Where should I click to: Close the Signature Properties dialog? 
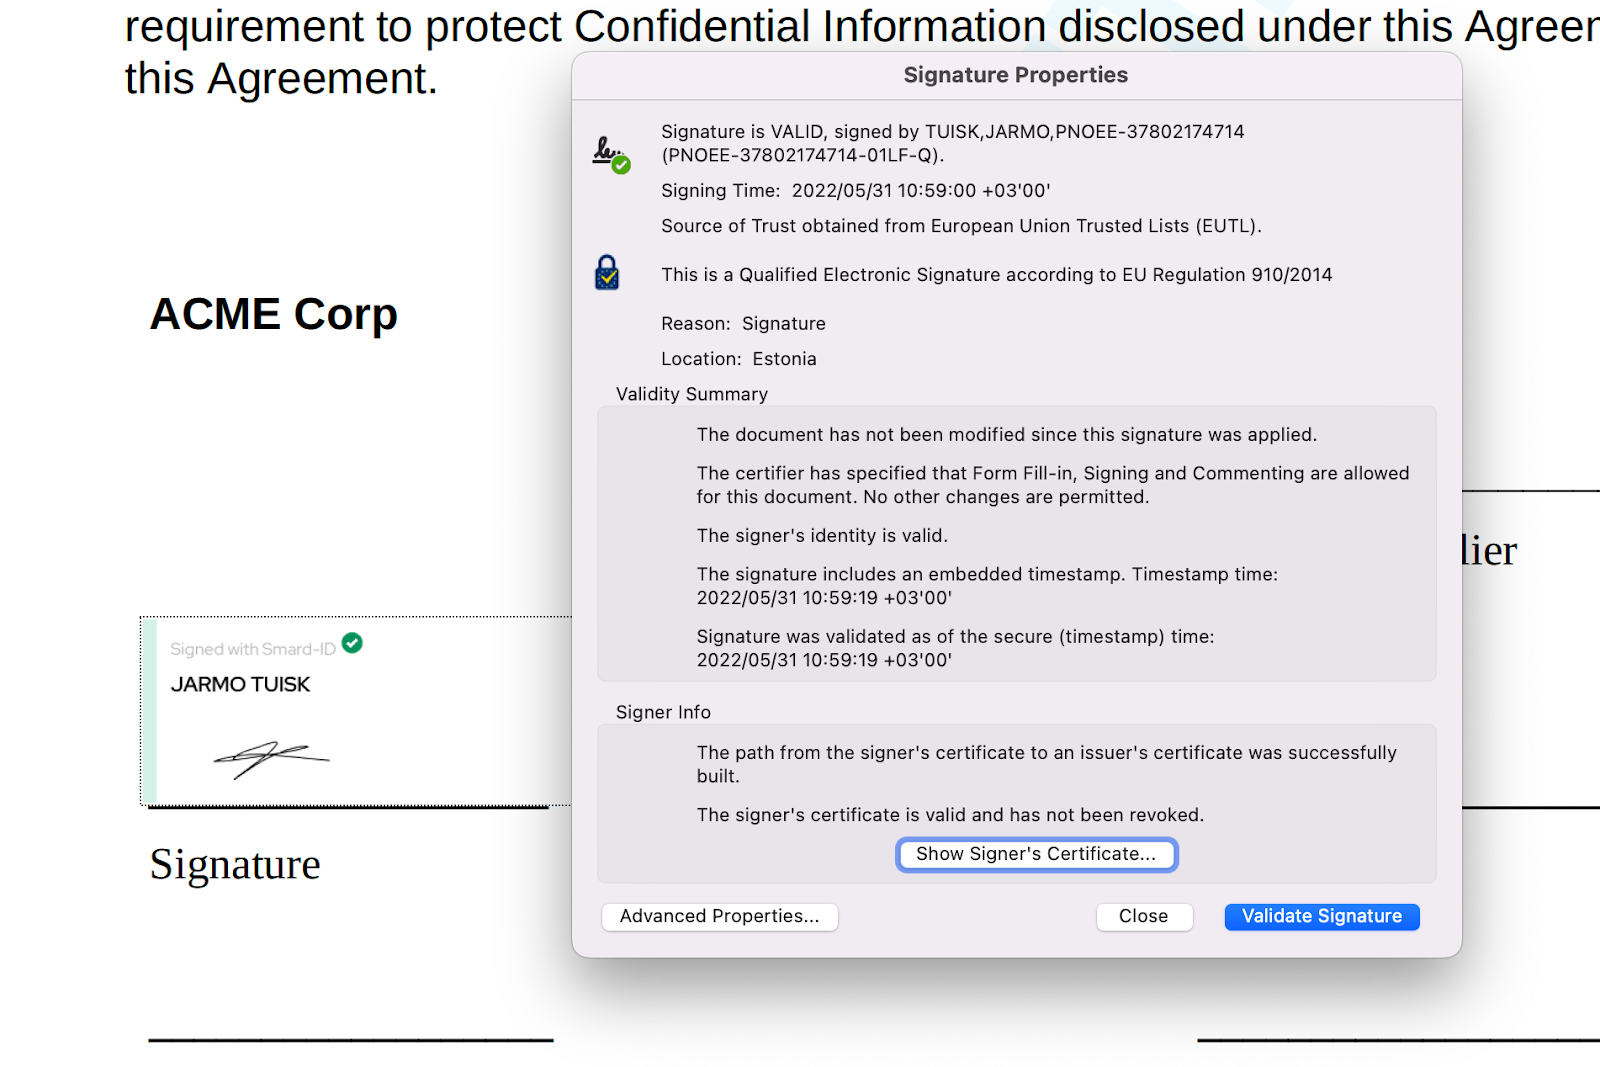pos(1144,916)
